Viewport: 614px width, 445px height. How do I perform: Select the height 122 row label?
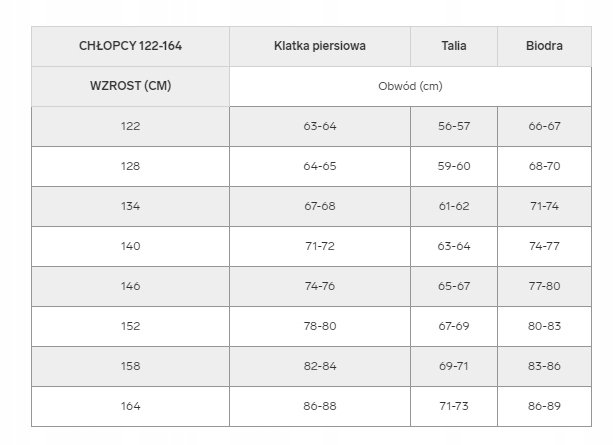point(130,126)
